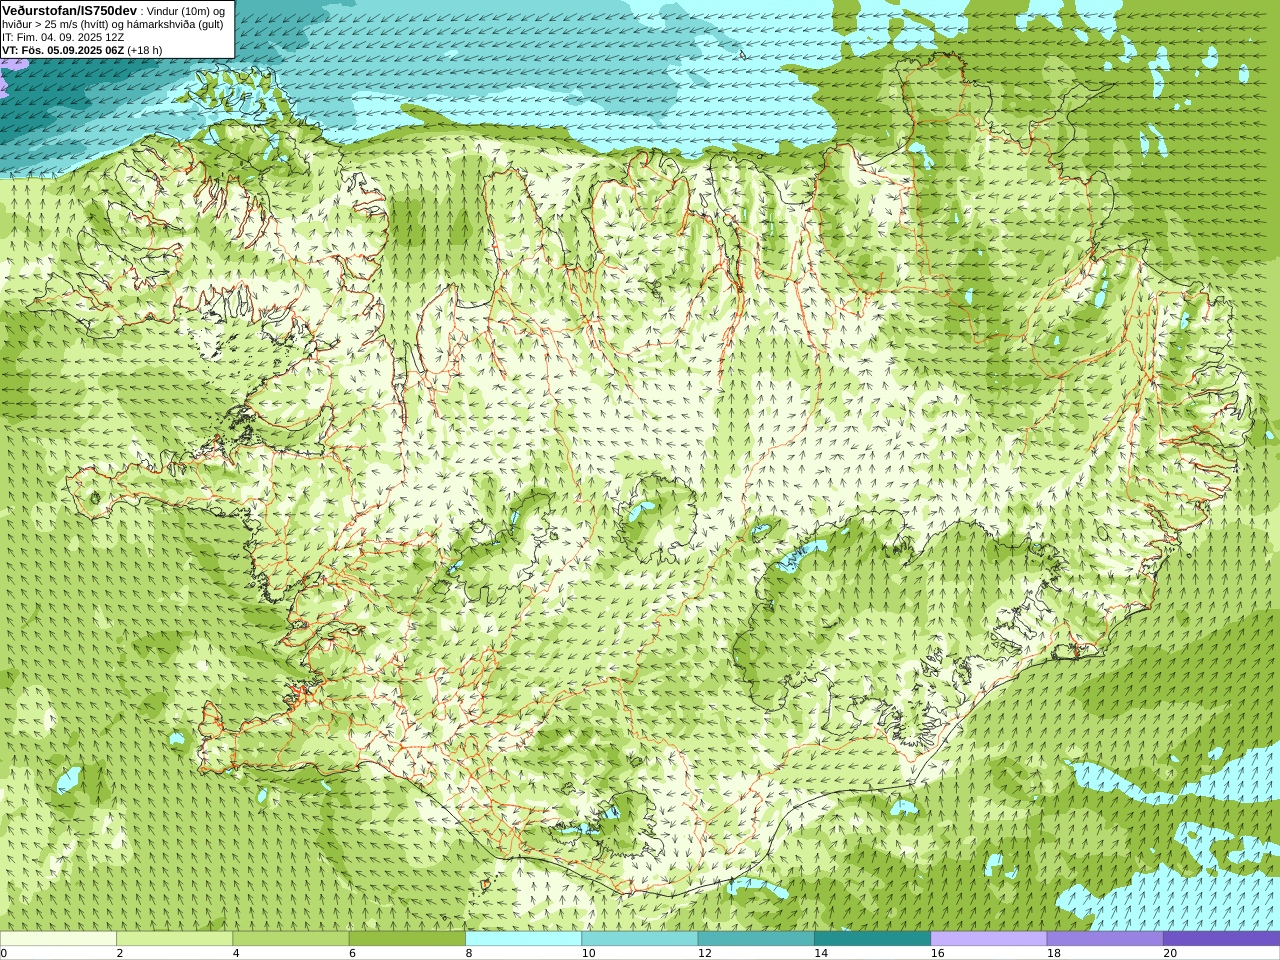Click the legend value label '20'
1280x960 pixels.
[1170, 953]
